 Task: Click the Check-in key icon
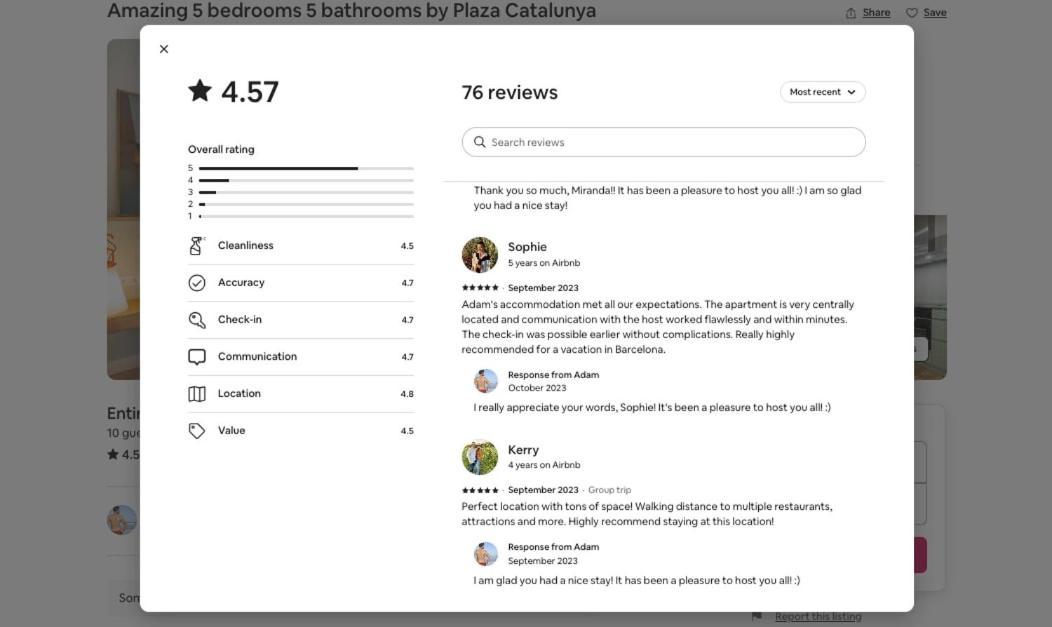tap(197, 320)
